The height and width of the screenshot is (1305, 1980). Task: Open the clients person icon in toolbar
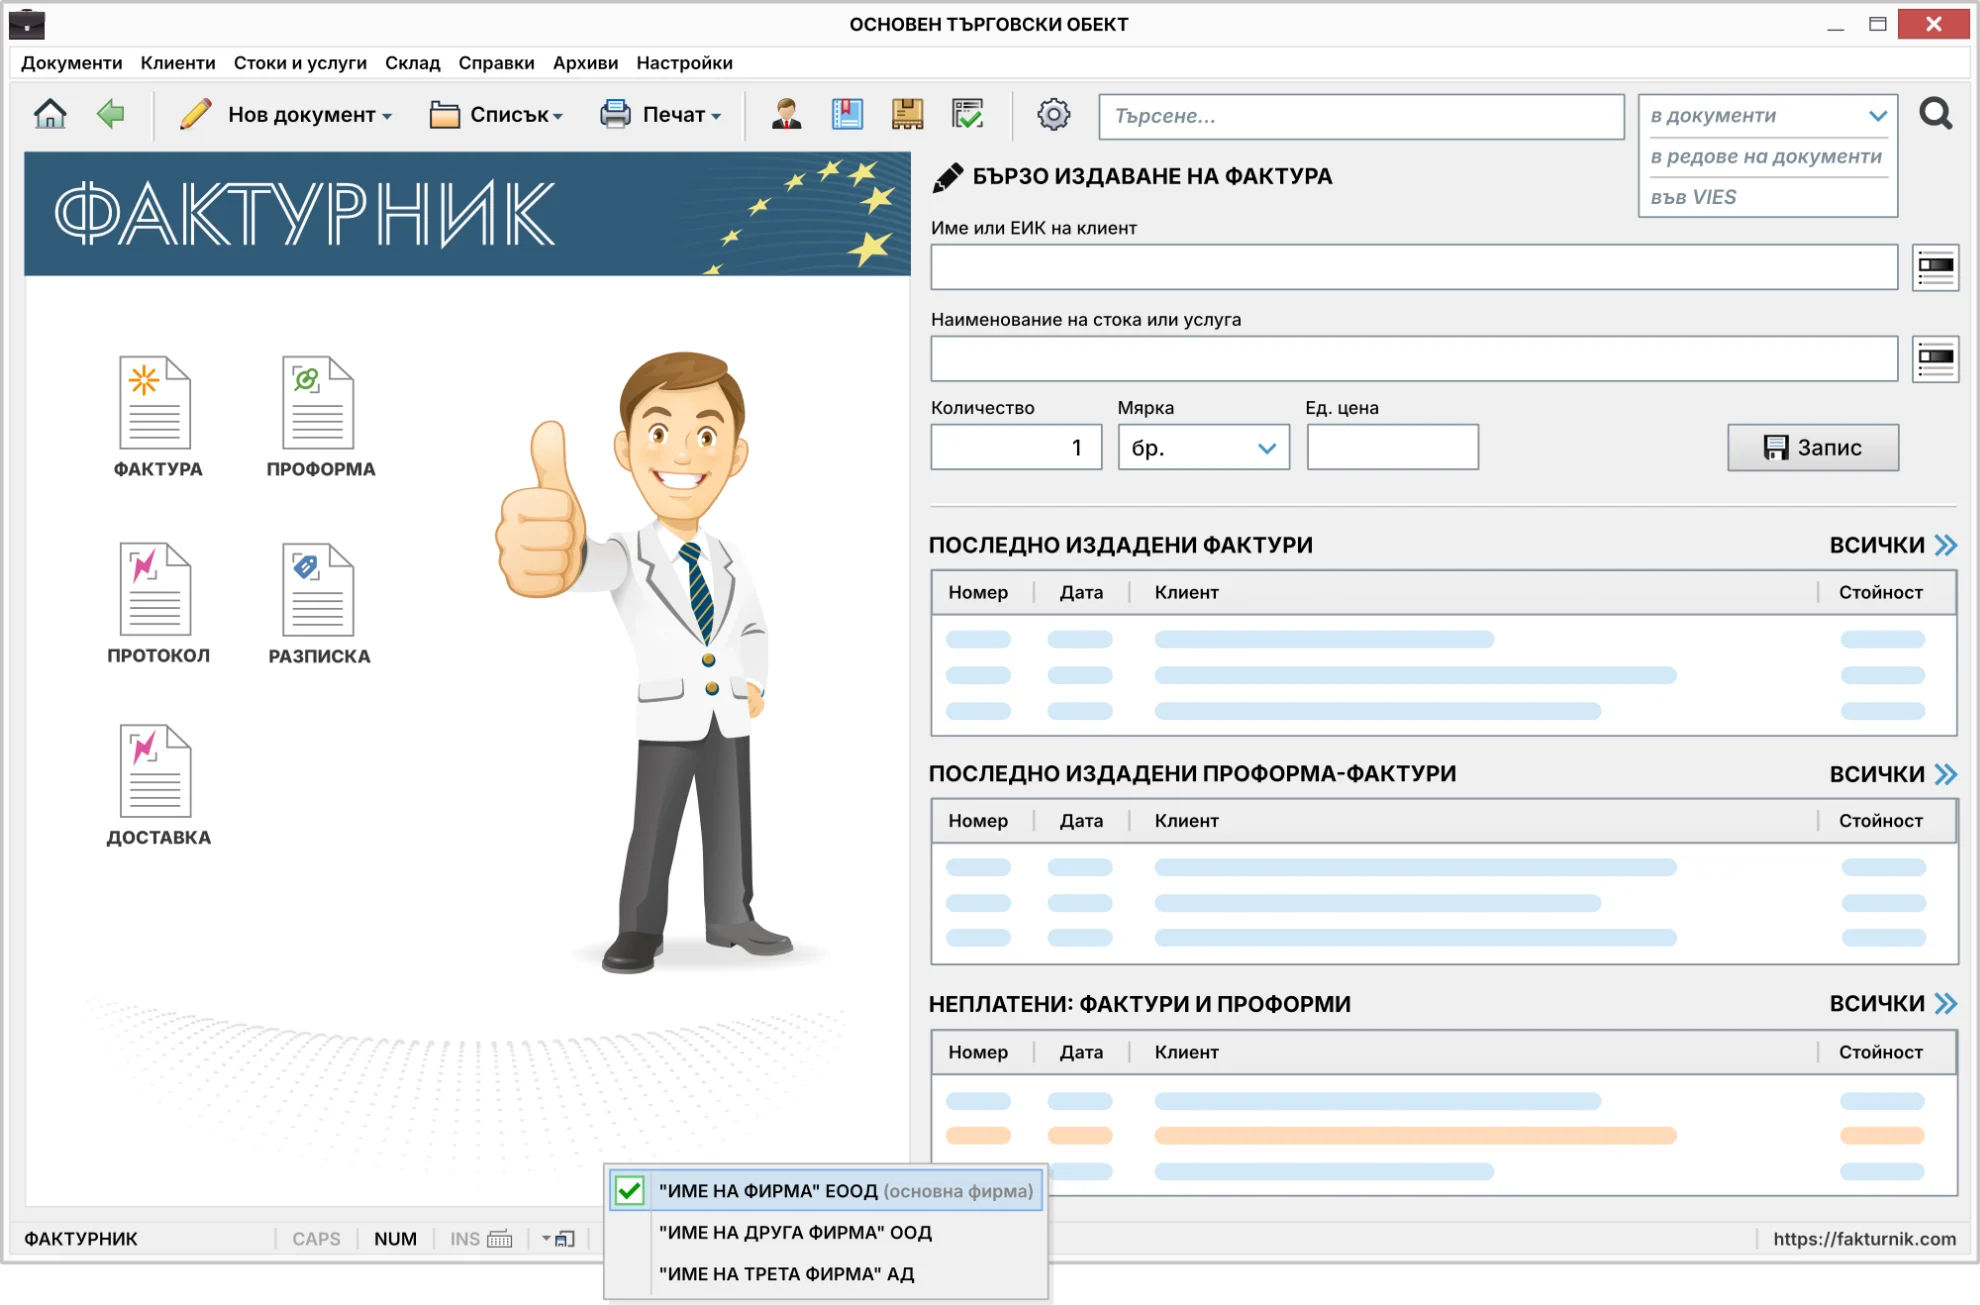tap(787, 114)
